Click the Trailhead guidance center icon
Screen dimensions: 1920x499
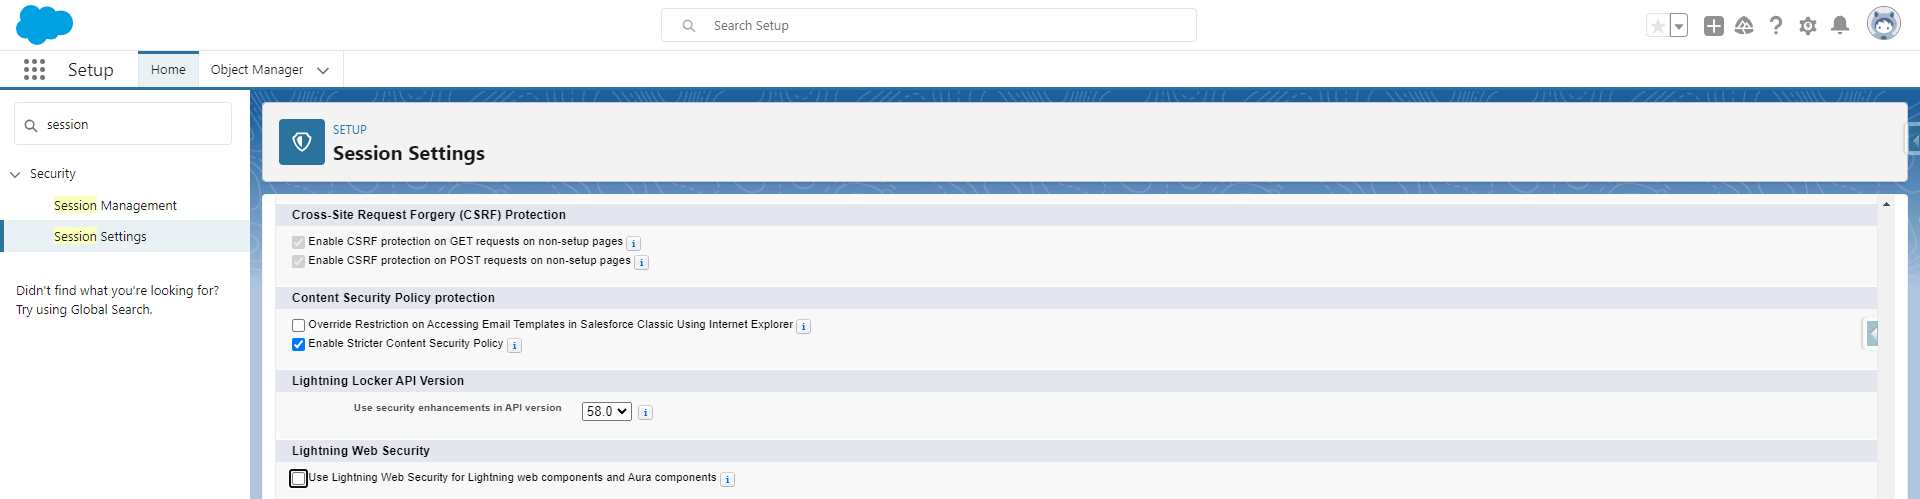1744,26
